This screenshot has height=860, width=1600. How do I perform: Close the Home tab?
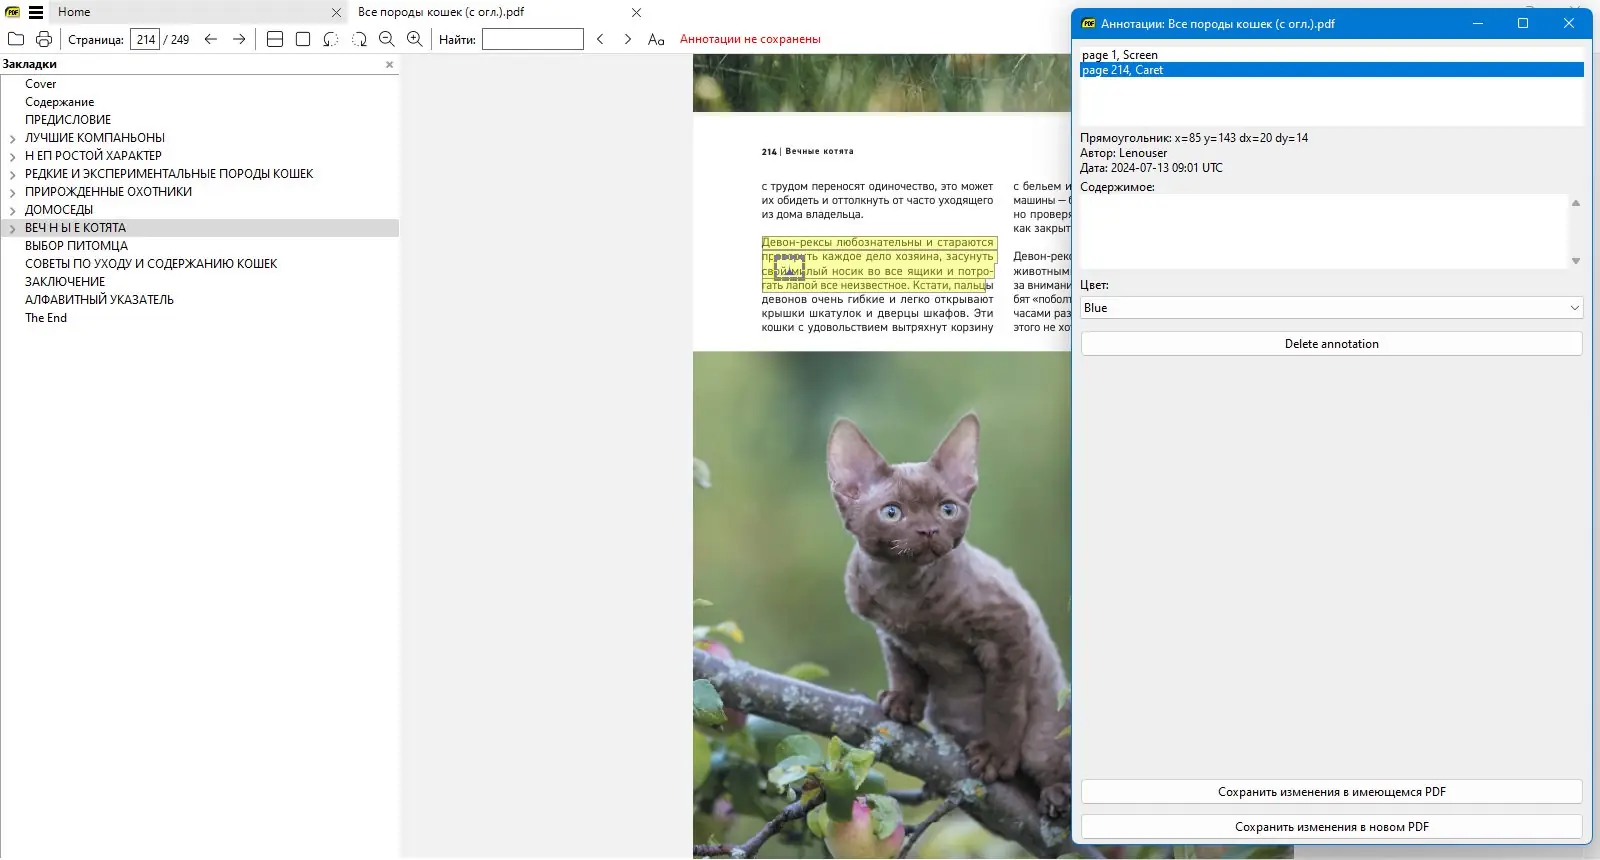pyautogui.click(x=336, y=13)
